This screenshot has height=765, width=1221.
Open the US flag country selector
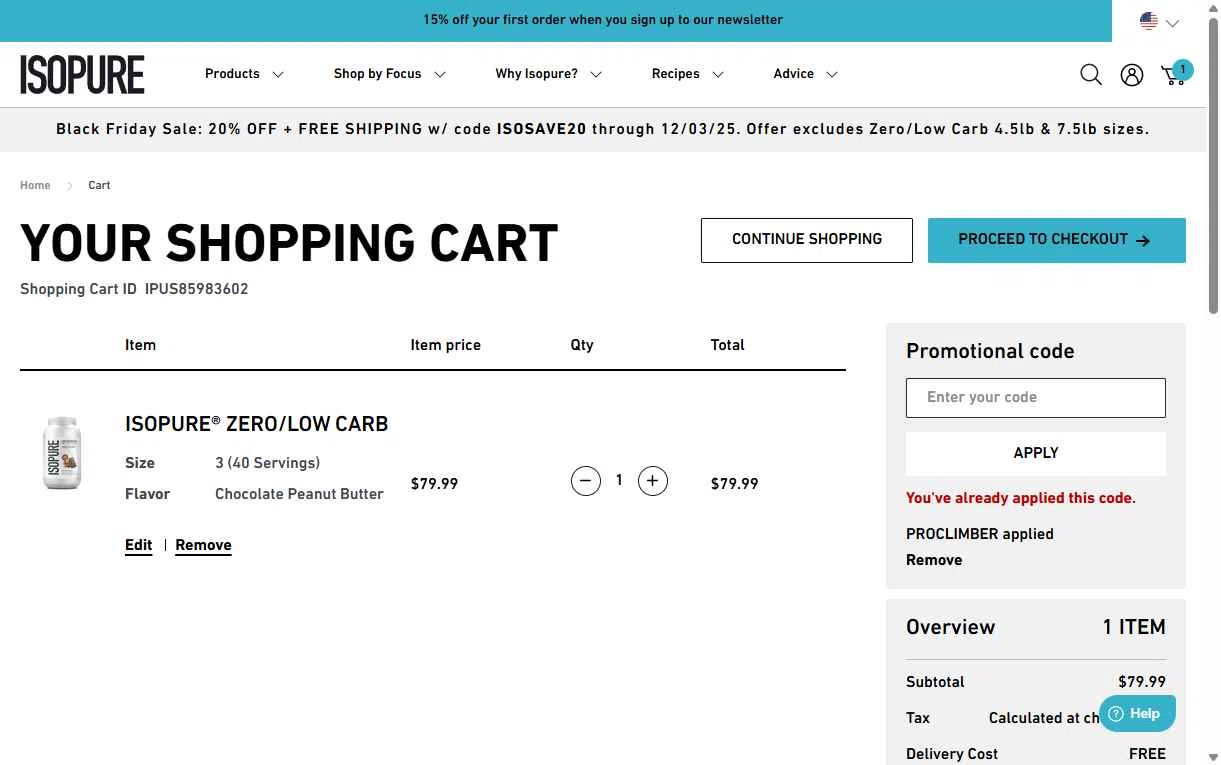(x=1160, y=22)
